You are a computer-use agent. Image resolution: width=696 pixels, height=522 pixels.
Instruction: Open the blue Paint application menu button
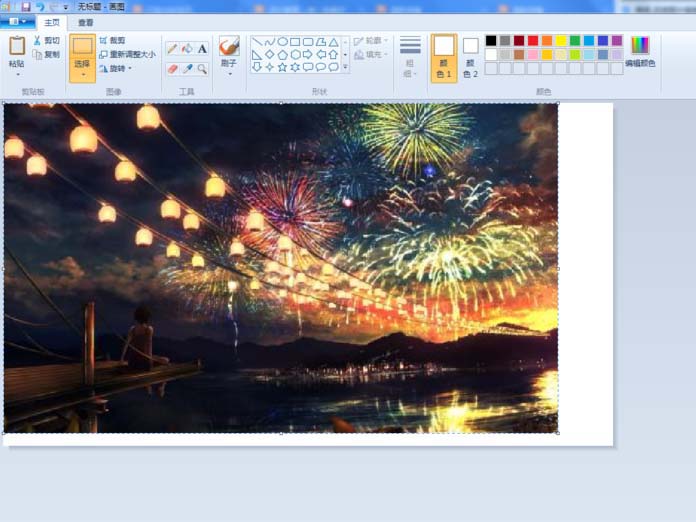(x=17, y=21)
